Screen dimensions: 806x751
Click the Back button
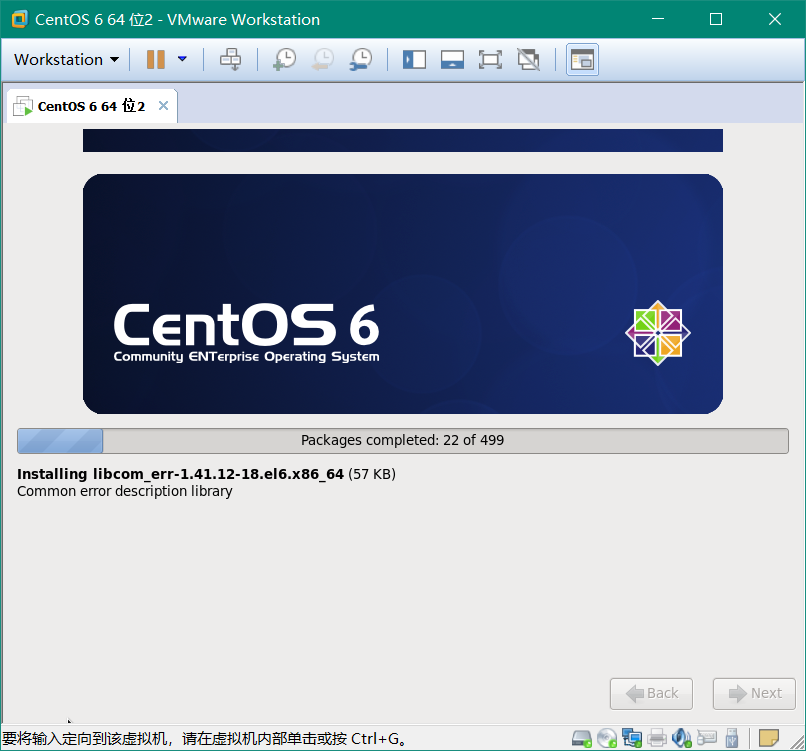tap(651, 693)
